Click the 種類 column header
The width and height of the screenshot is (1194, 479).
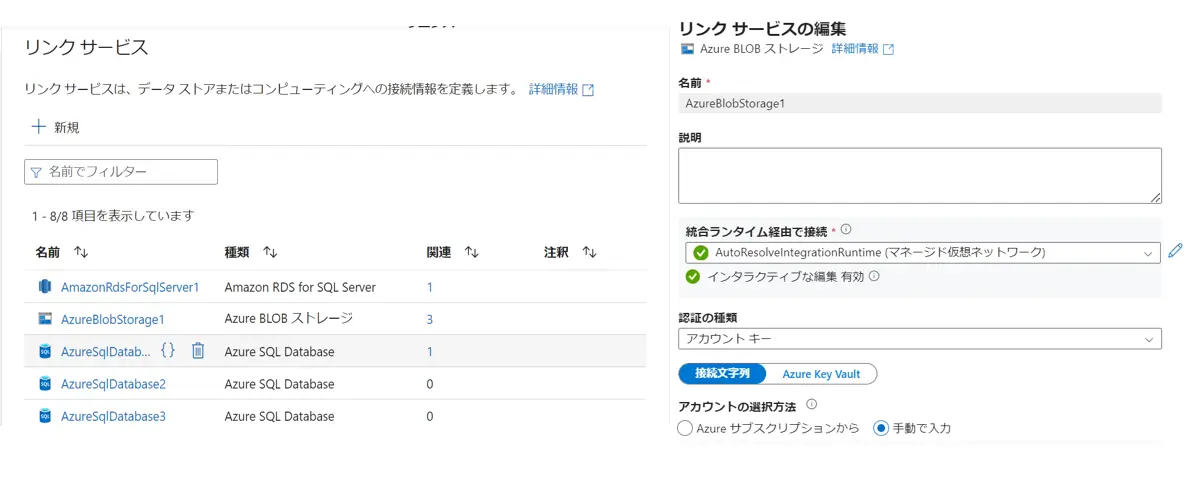coord(236,252)
